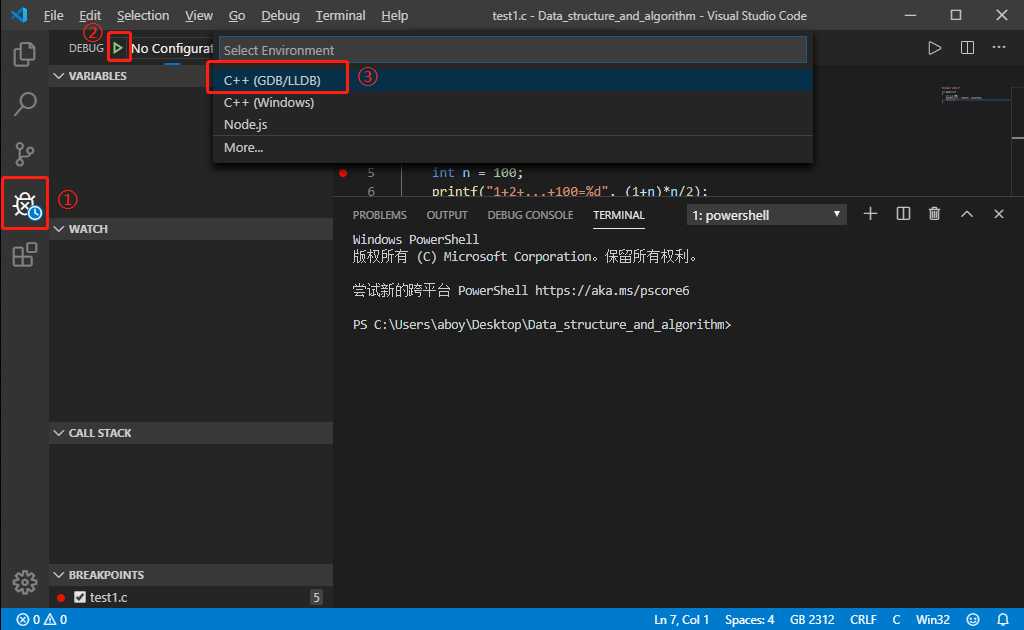Start debugging with green play arrow
Image resolution: width=1024 pixels, height=630 pixels.
click(x=118, y=48)
